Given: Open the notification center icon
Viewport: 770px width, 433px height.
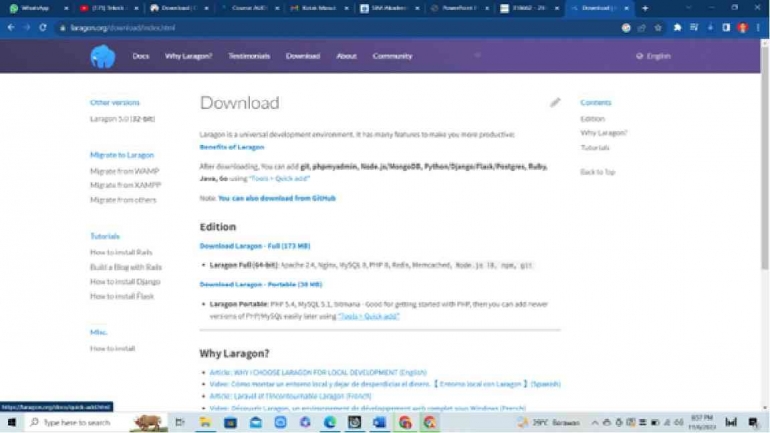Looking at the screenshot, I should [x=753, y=422].
